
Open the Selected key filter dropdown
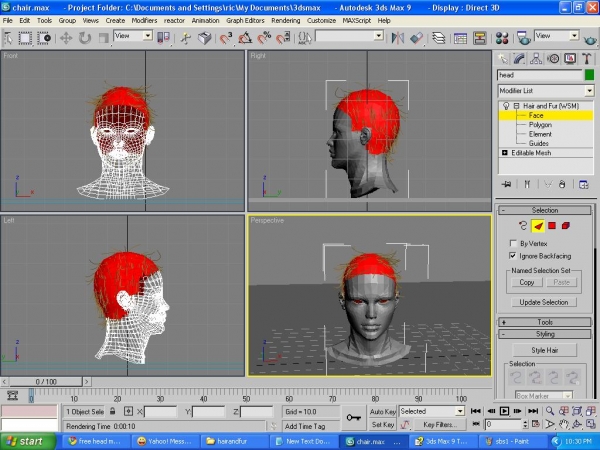pos(432,411)
